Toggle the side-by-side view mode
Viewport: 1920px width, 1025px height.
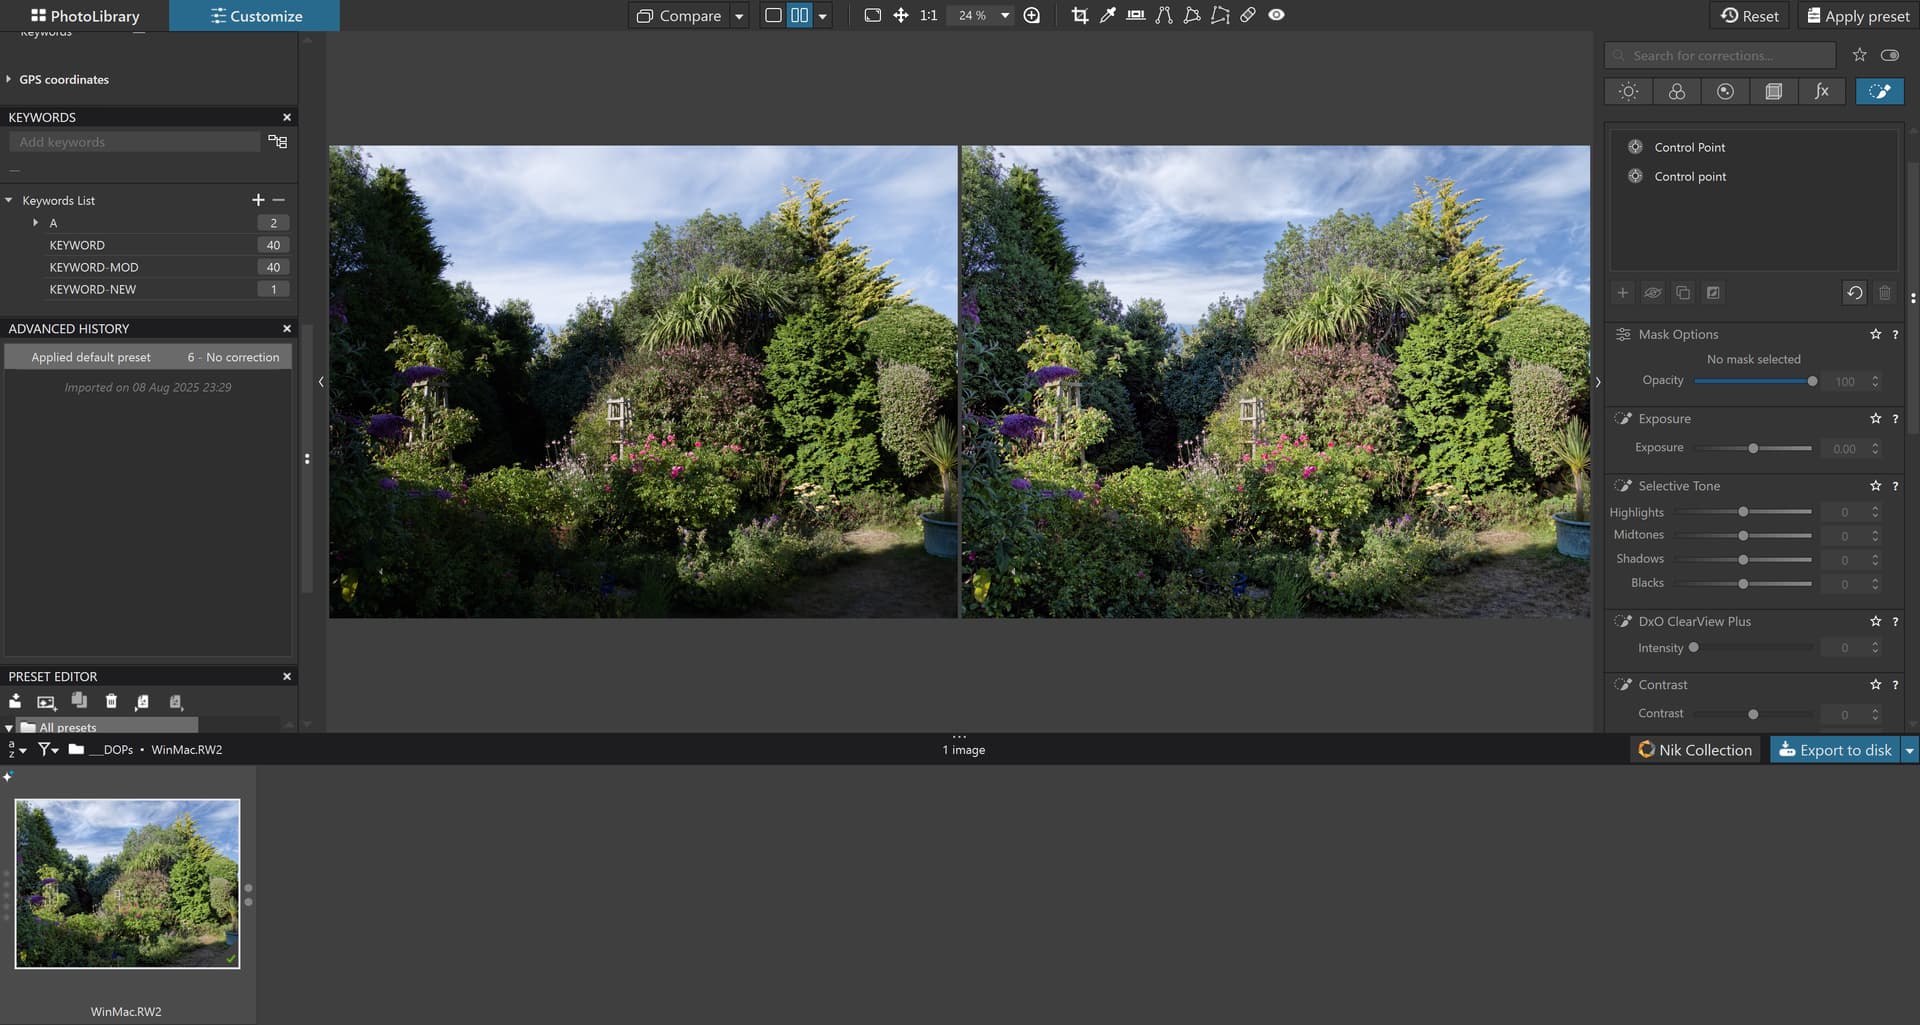pyautogui.click(x=799, y=15)
